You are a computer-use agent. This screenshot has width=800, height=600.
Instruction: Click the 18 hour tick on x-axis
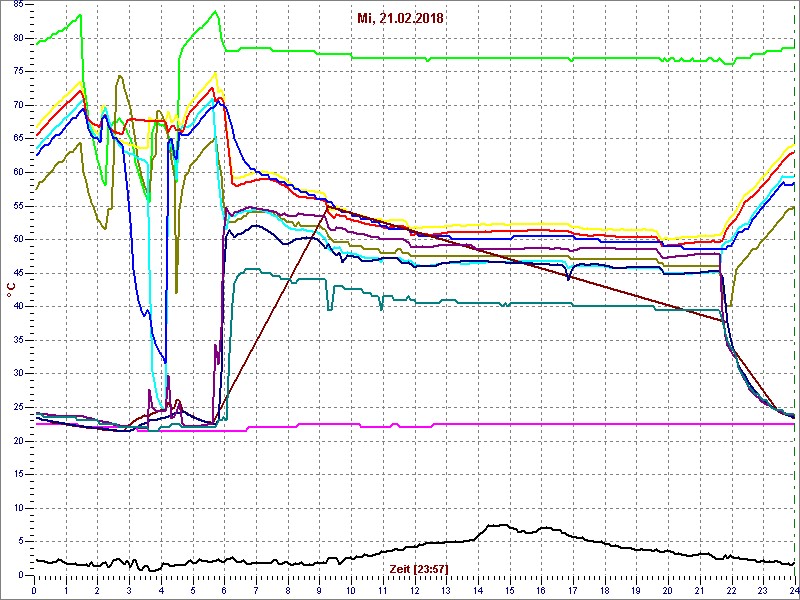(x=605, y=589)
